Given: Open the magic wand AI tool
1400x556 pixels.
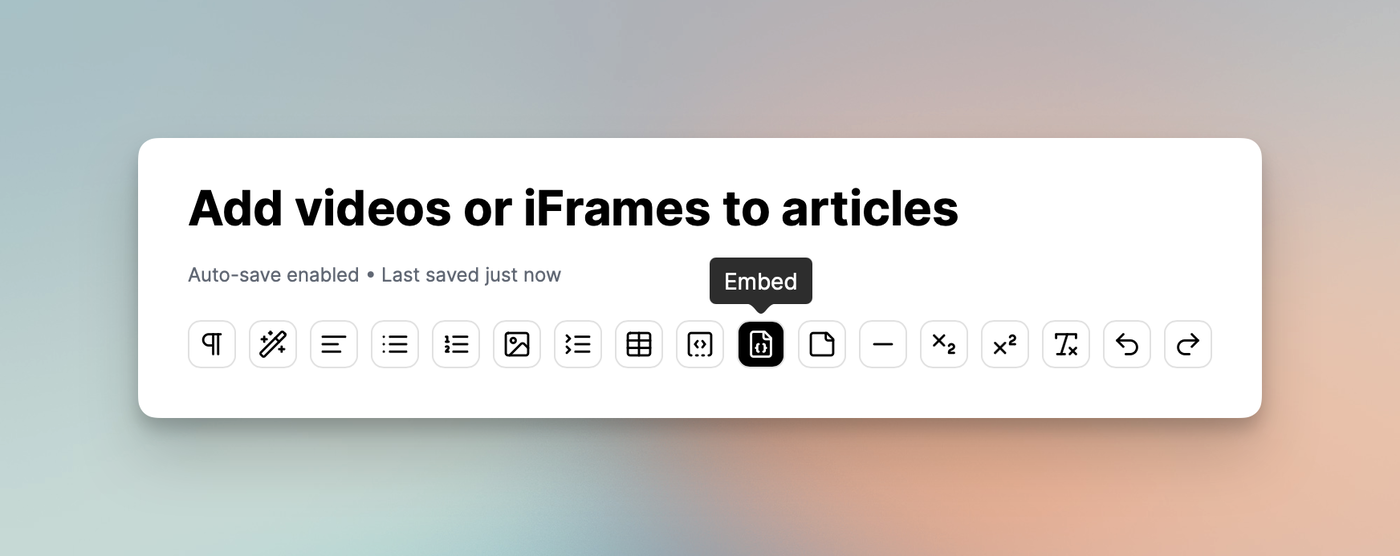Looking at the screenshot, I should 273,344.
